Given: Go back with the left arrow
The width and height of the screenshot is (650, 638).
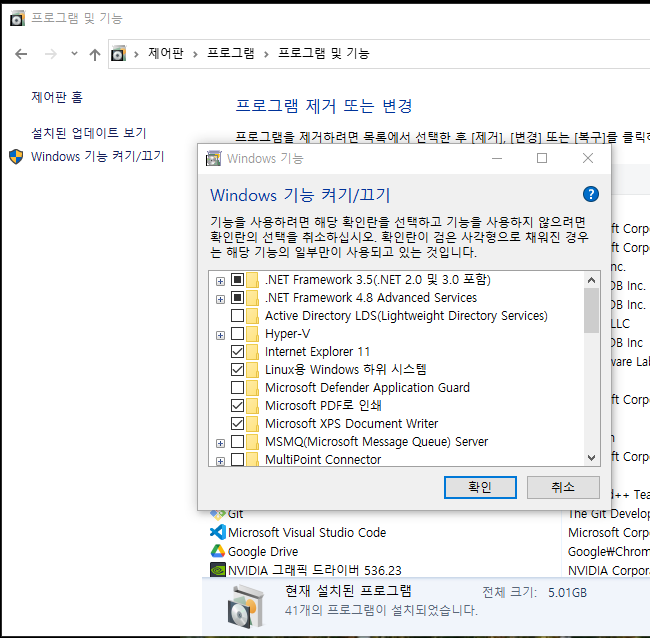Looking at the screenshot, I should click(21, 54).
